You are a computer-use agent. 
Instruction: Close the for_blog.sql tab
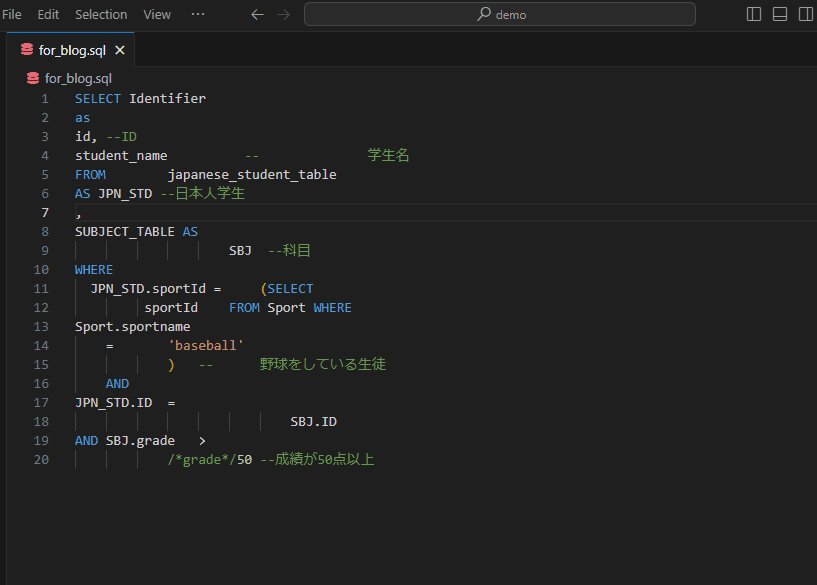coord(120,50)
